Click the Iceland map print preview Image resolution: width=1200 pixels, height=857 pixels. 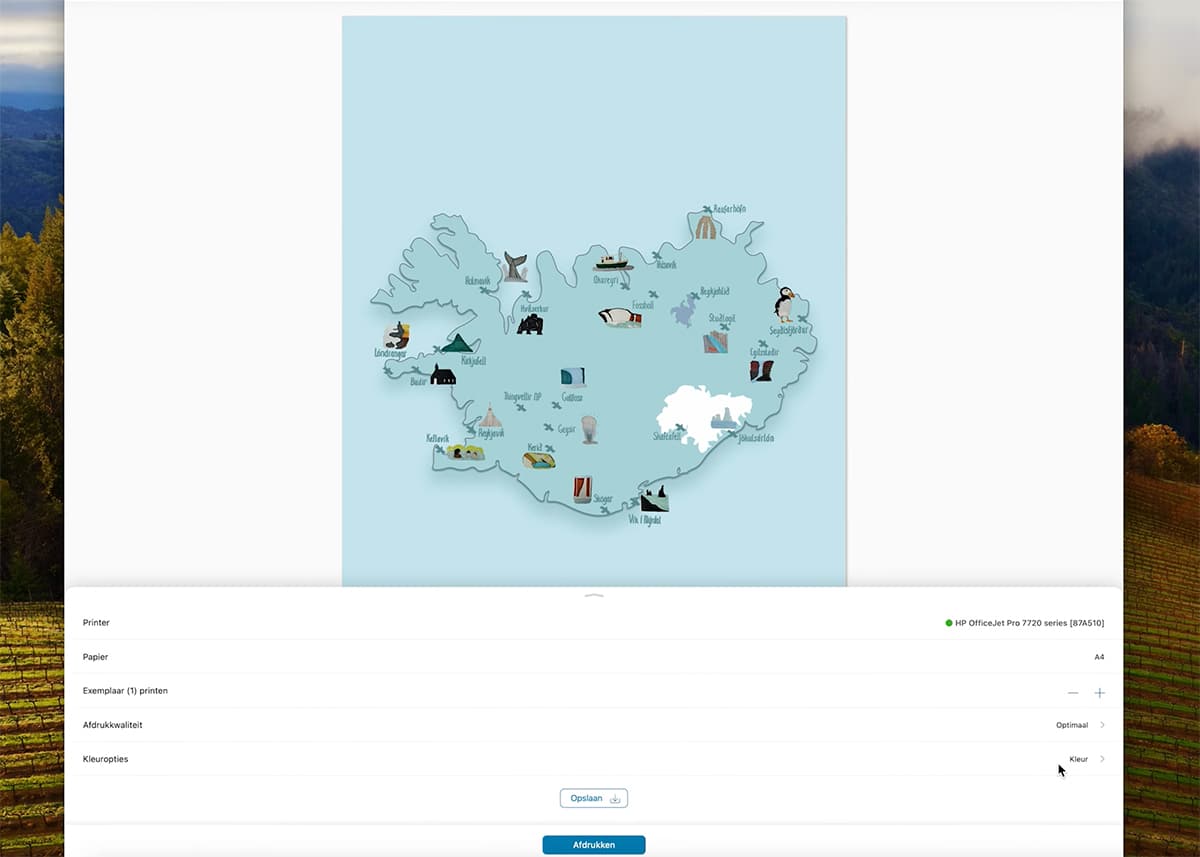tap(594, 301)
